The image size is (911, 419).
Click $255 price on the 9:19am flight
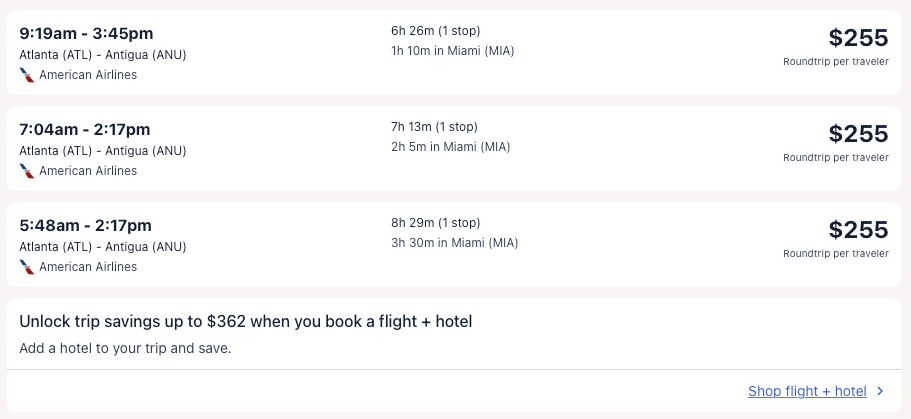[858, 38]
